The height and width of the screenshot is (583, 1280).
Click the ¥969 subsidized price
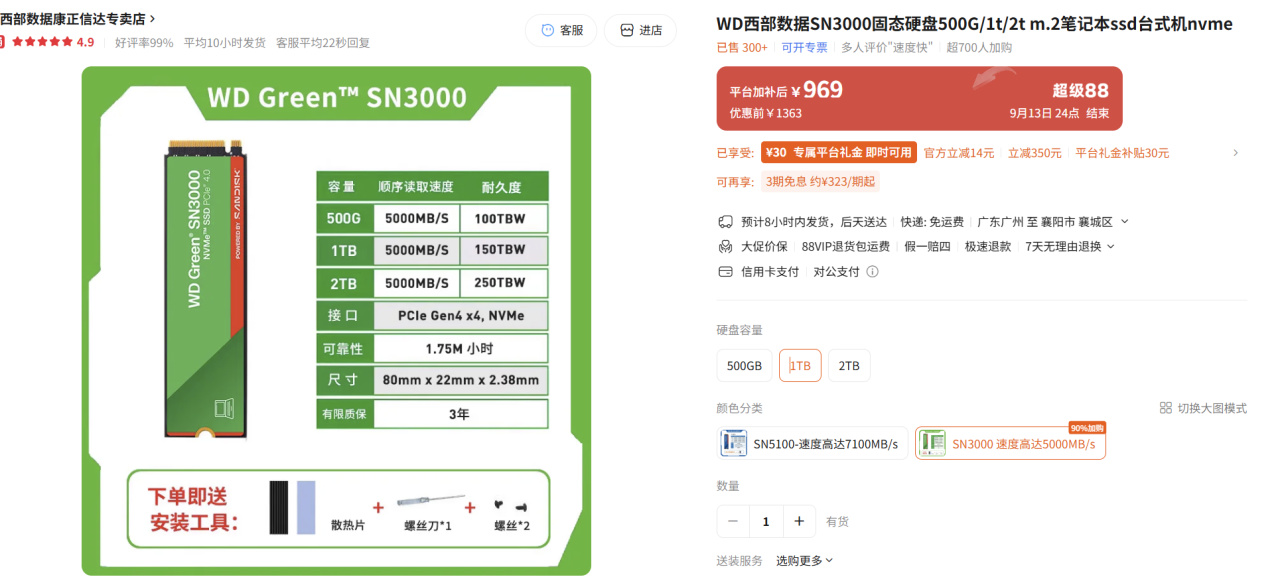coord(816,90)
